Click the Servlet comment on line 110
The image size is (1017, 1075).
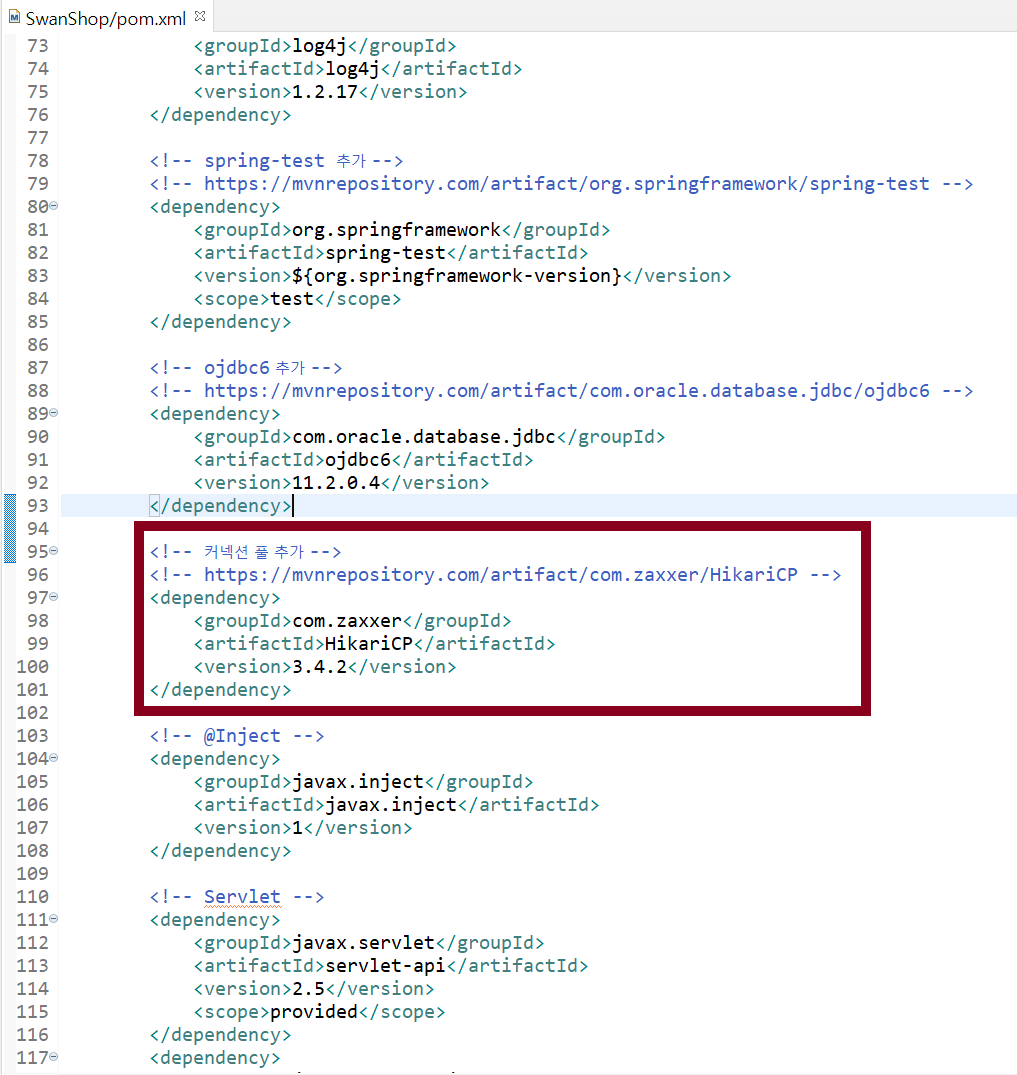[x=237, y=897]
